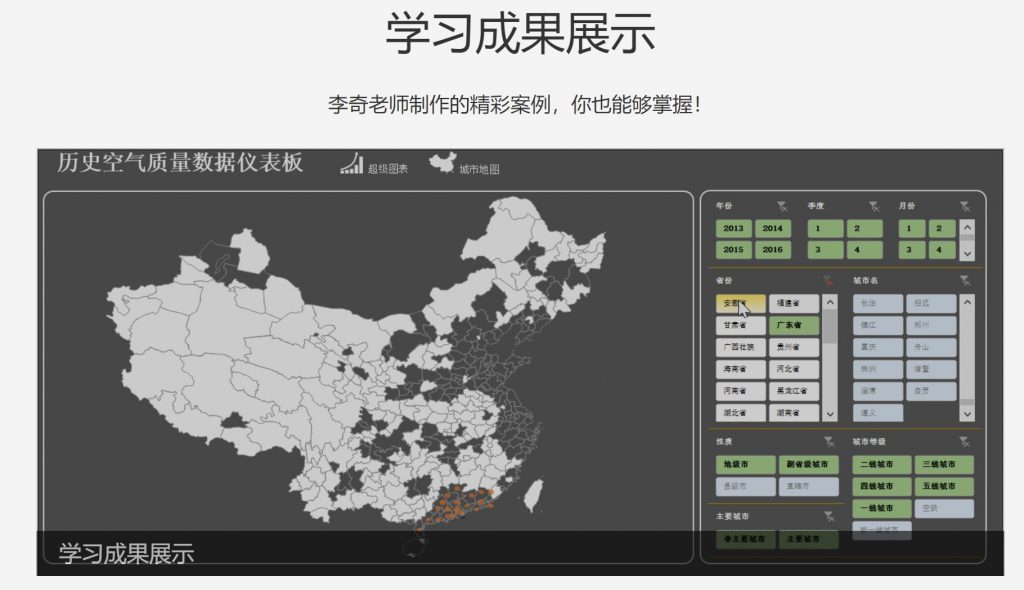1024x590 pixels.
Task: Toggle year 2016 in 年份 slicer
Action: [x=773, y=250]
